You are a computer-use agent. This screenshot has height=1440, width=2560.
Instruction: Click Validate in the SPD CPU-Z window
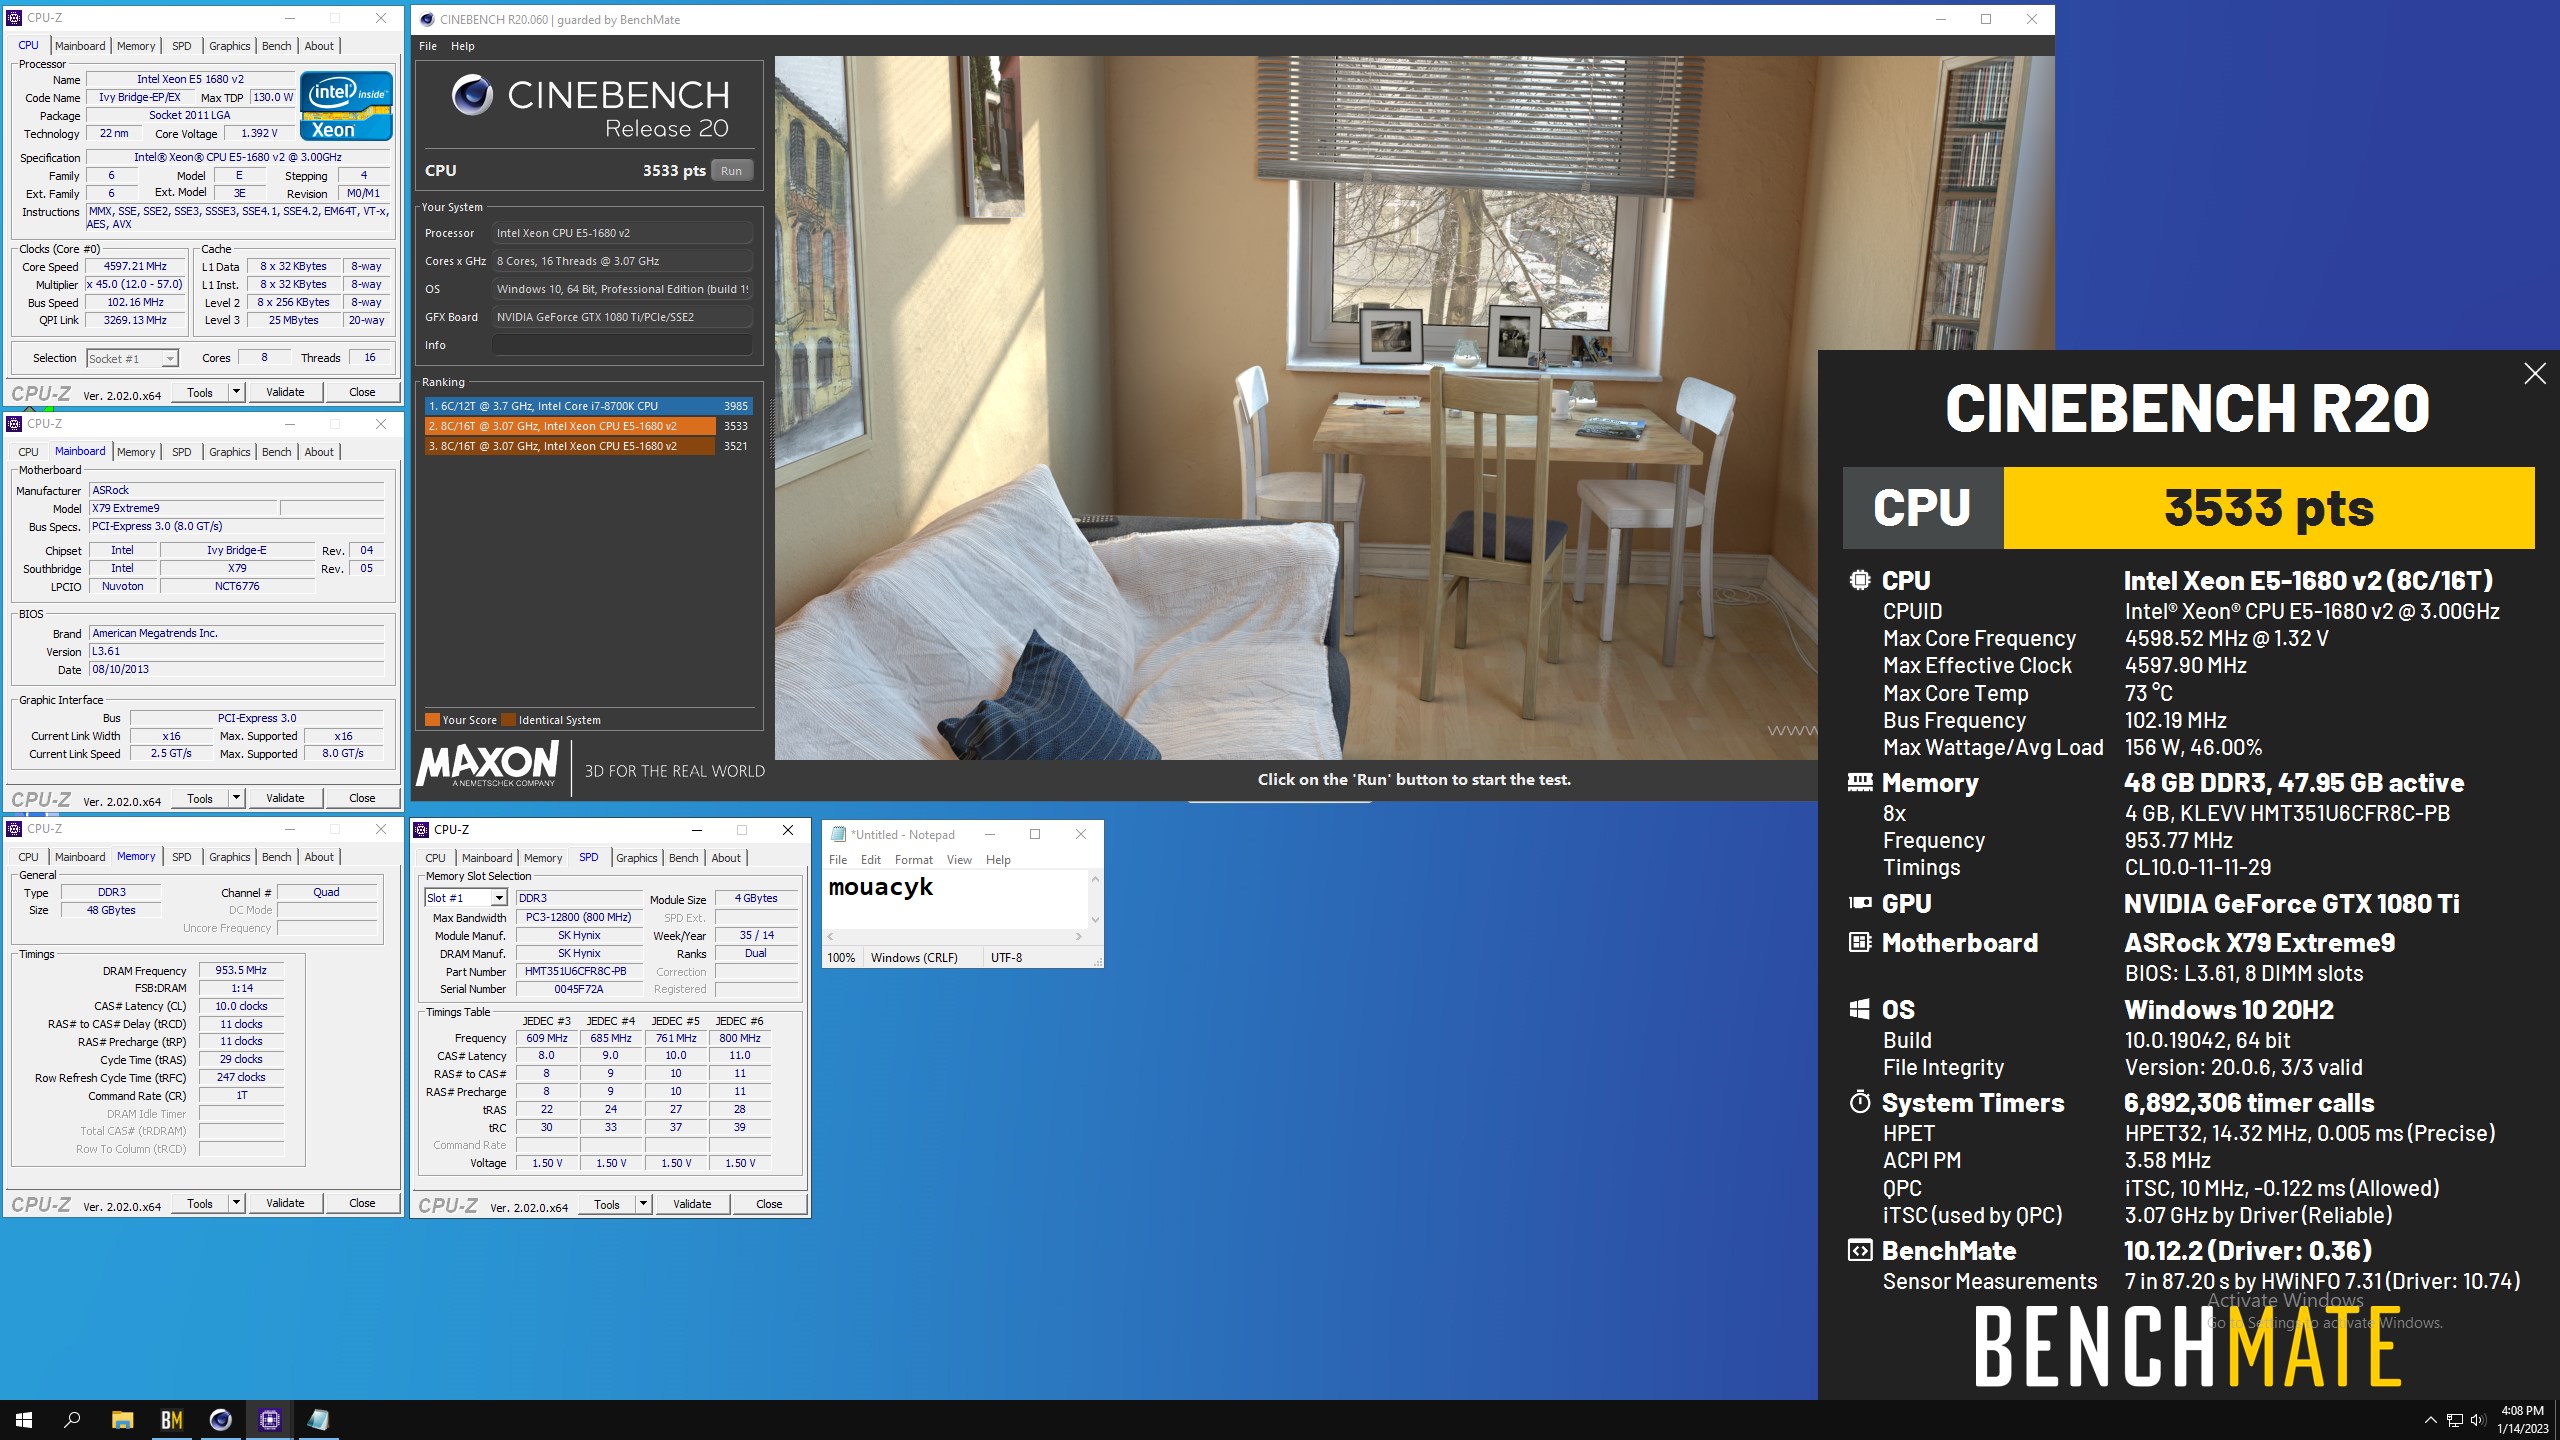[x=692, y=1204]
